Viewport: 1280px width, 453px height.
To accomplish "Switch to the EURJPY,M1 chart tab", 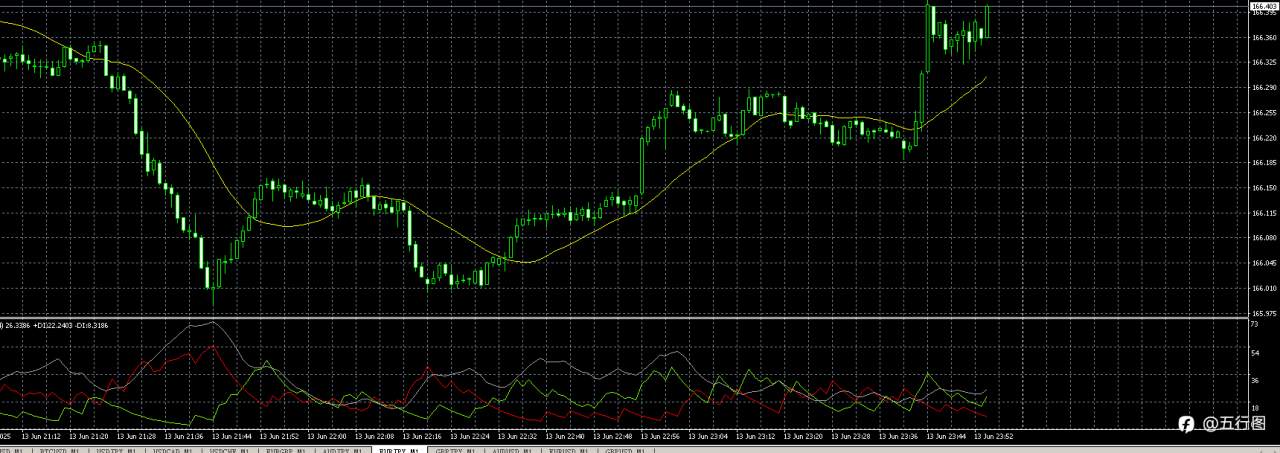I will (x=398, y=451).
